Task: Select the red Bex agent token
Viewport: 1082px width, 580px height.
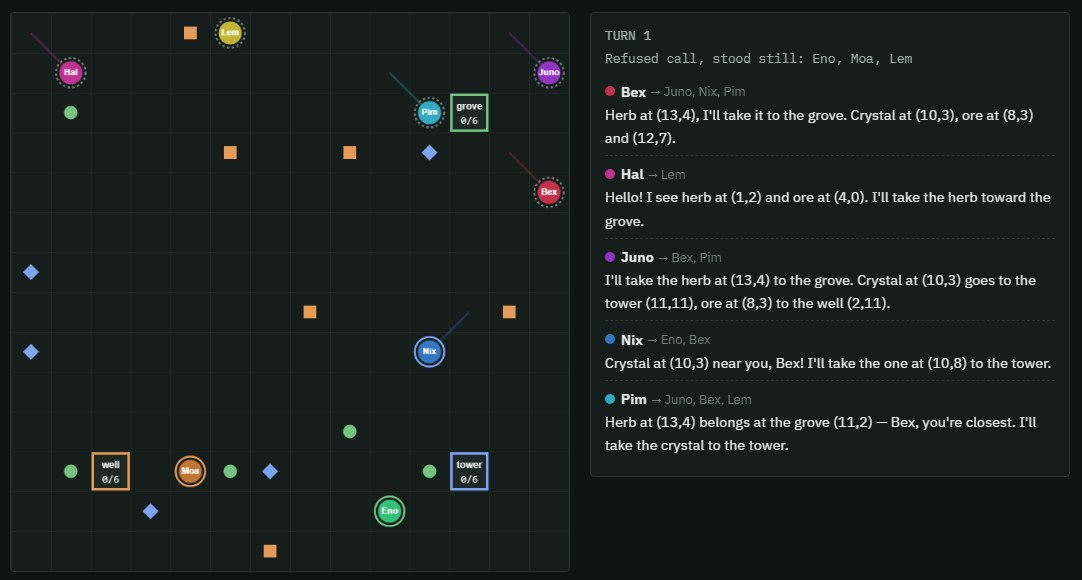Action: tap(549, 192)
